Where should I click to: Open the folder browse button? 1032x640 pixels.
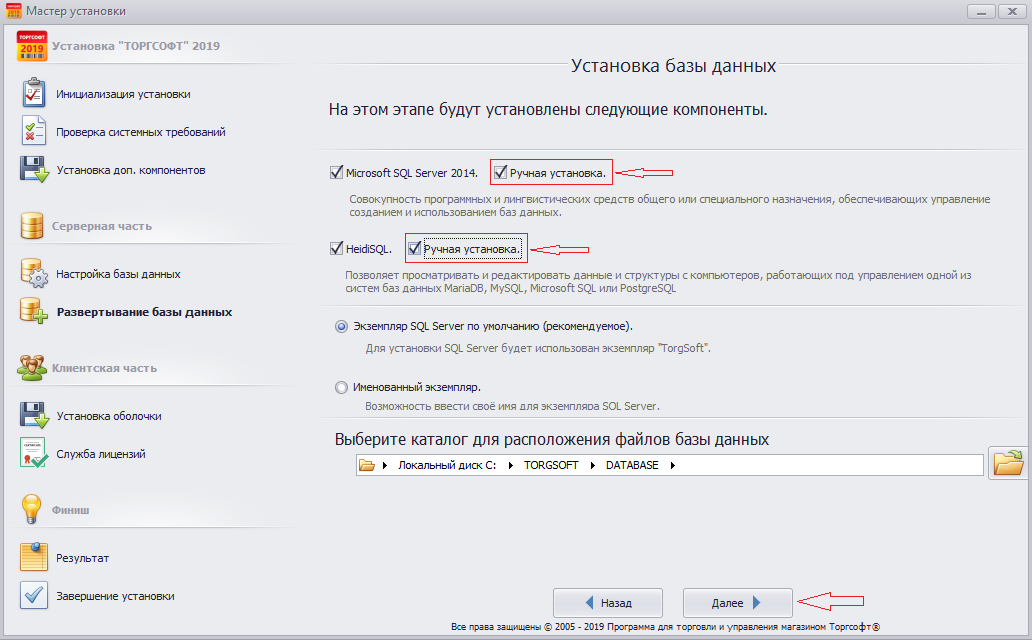pos(1008,464)
